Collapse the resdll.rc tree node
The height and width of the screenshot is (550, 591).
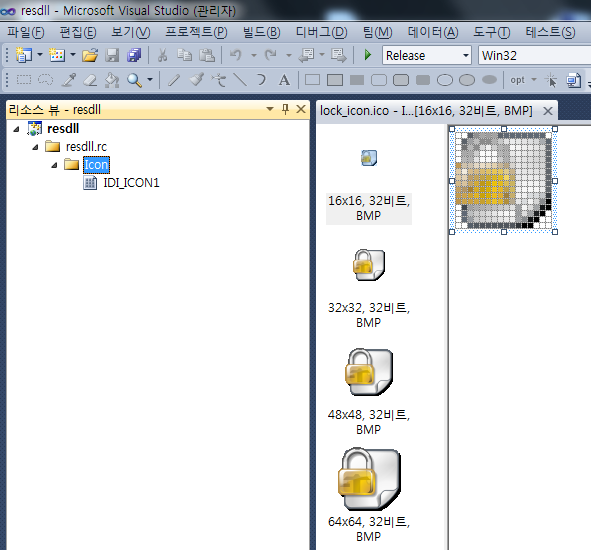pos(35,147)
